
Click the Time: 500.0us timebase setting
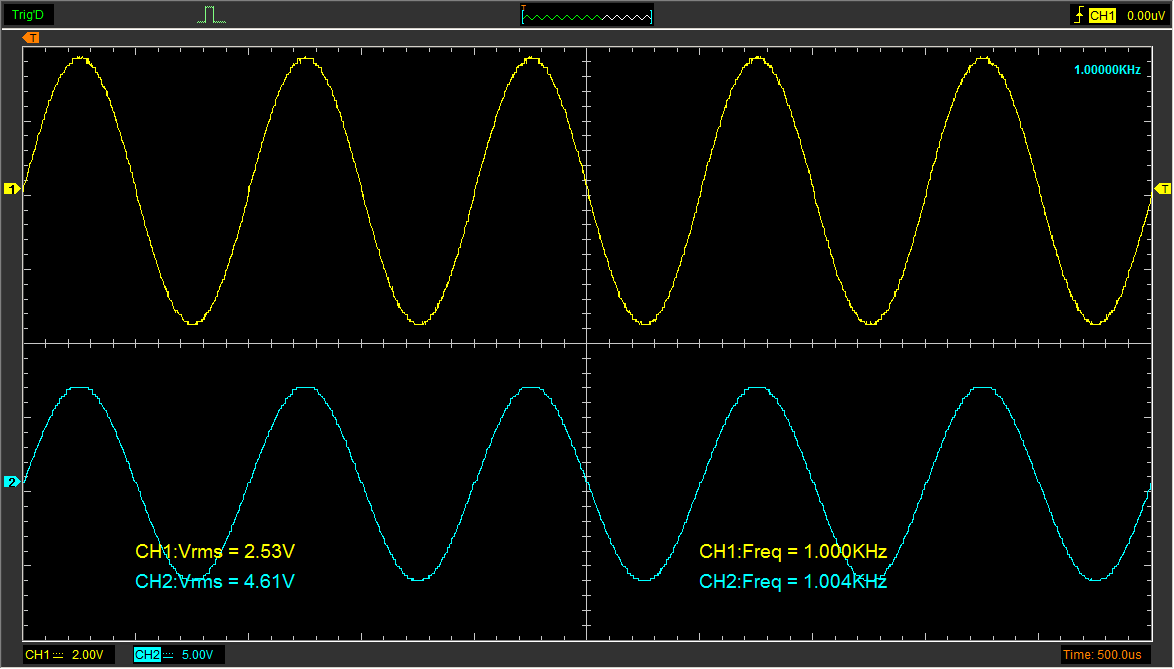(1106, 655)
